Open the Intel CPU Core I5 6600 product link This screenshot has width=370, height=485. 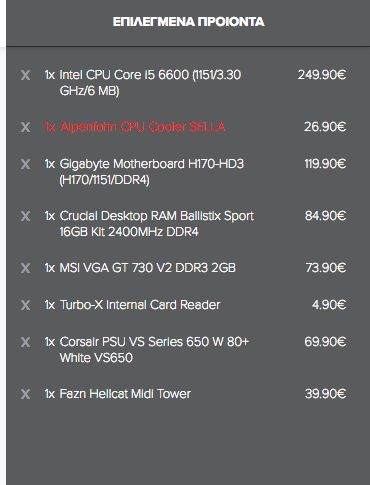tap(143, 83)
